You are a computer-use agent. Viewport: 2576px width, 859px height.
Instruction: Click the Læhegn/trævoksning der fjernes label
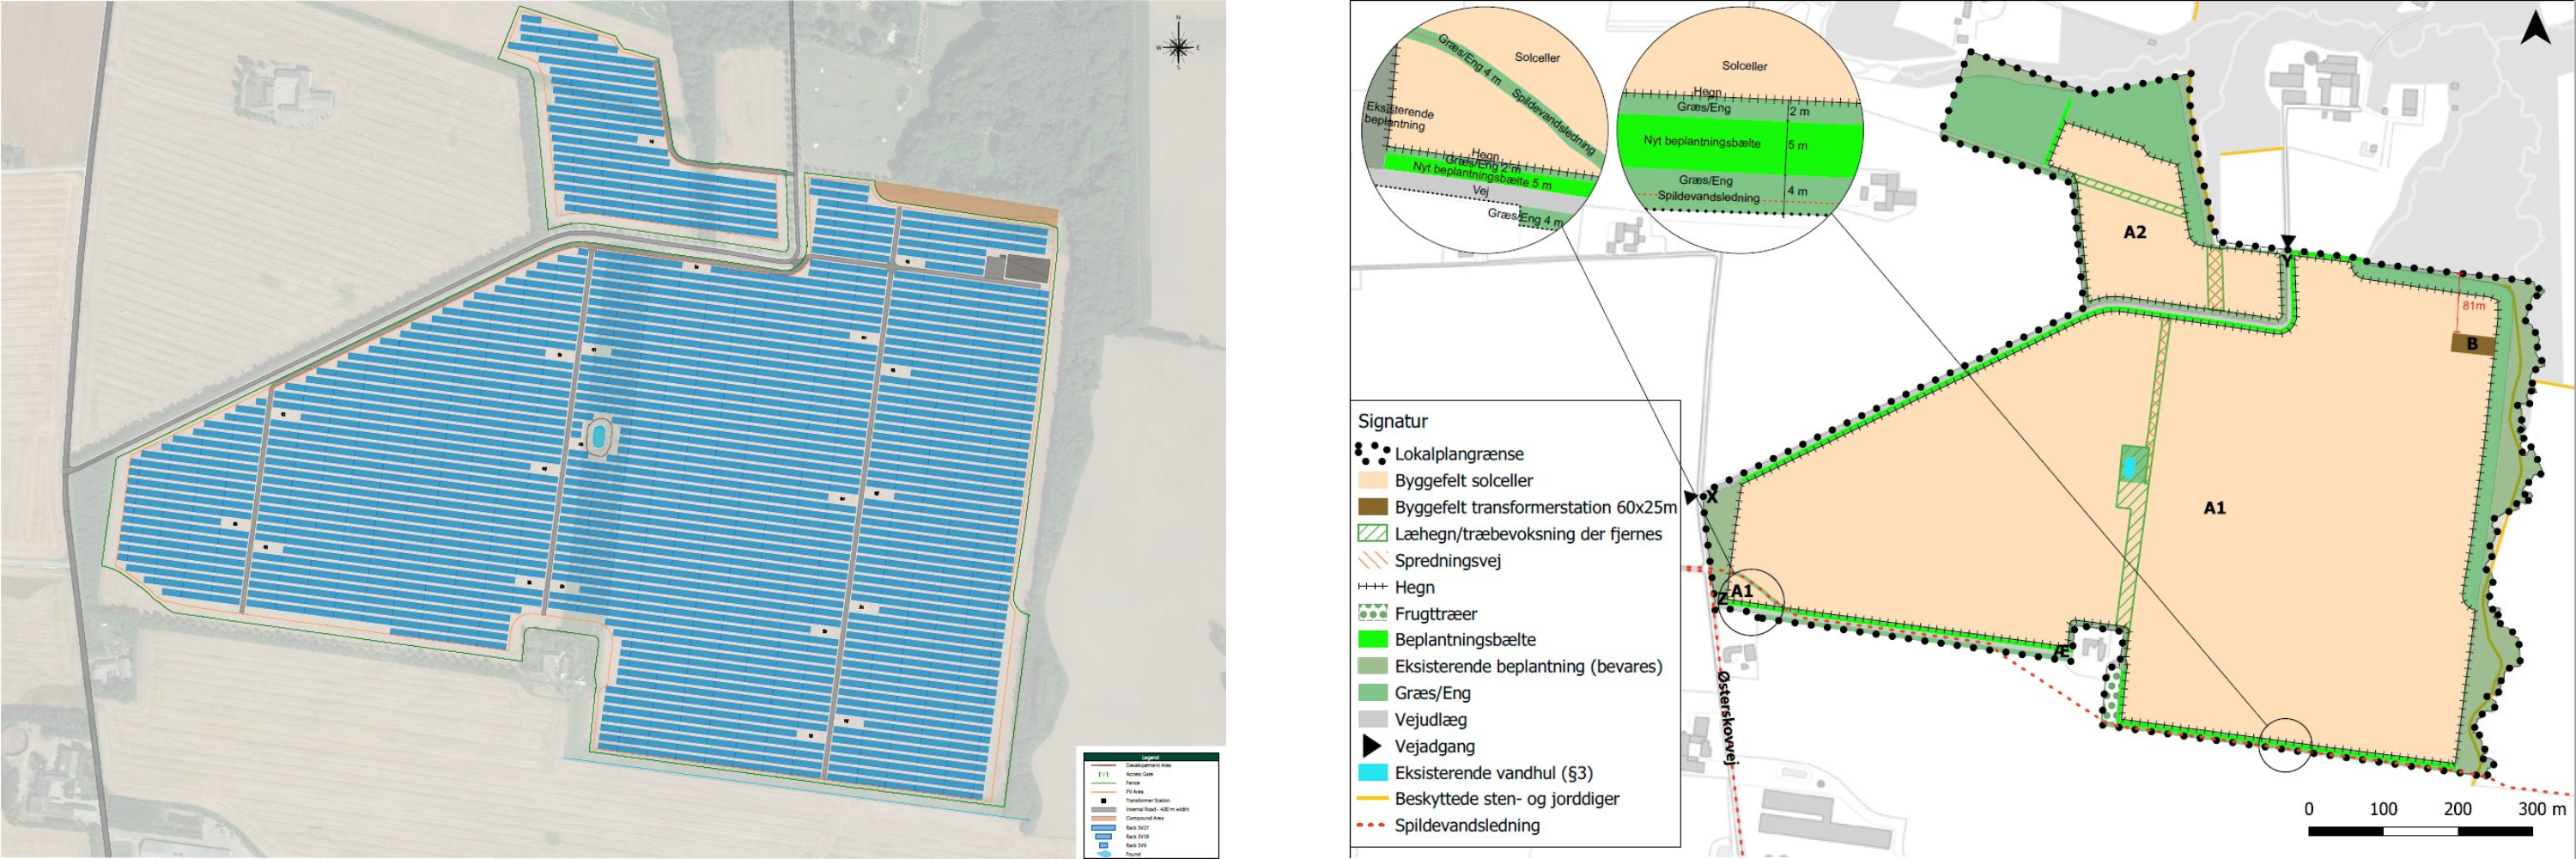pos(1528,534)
